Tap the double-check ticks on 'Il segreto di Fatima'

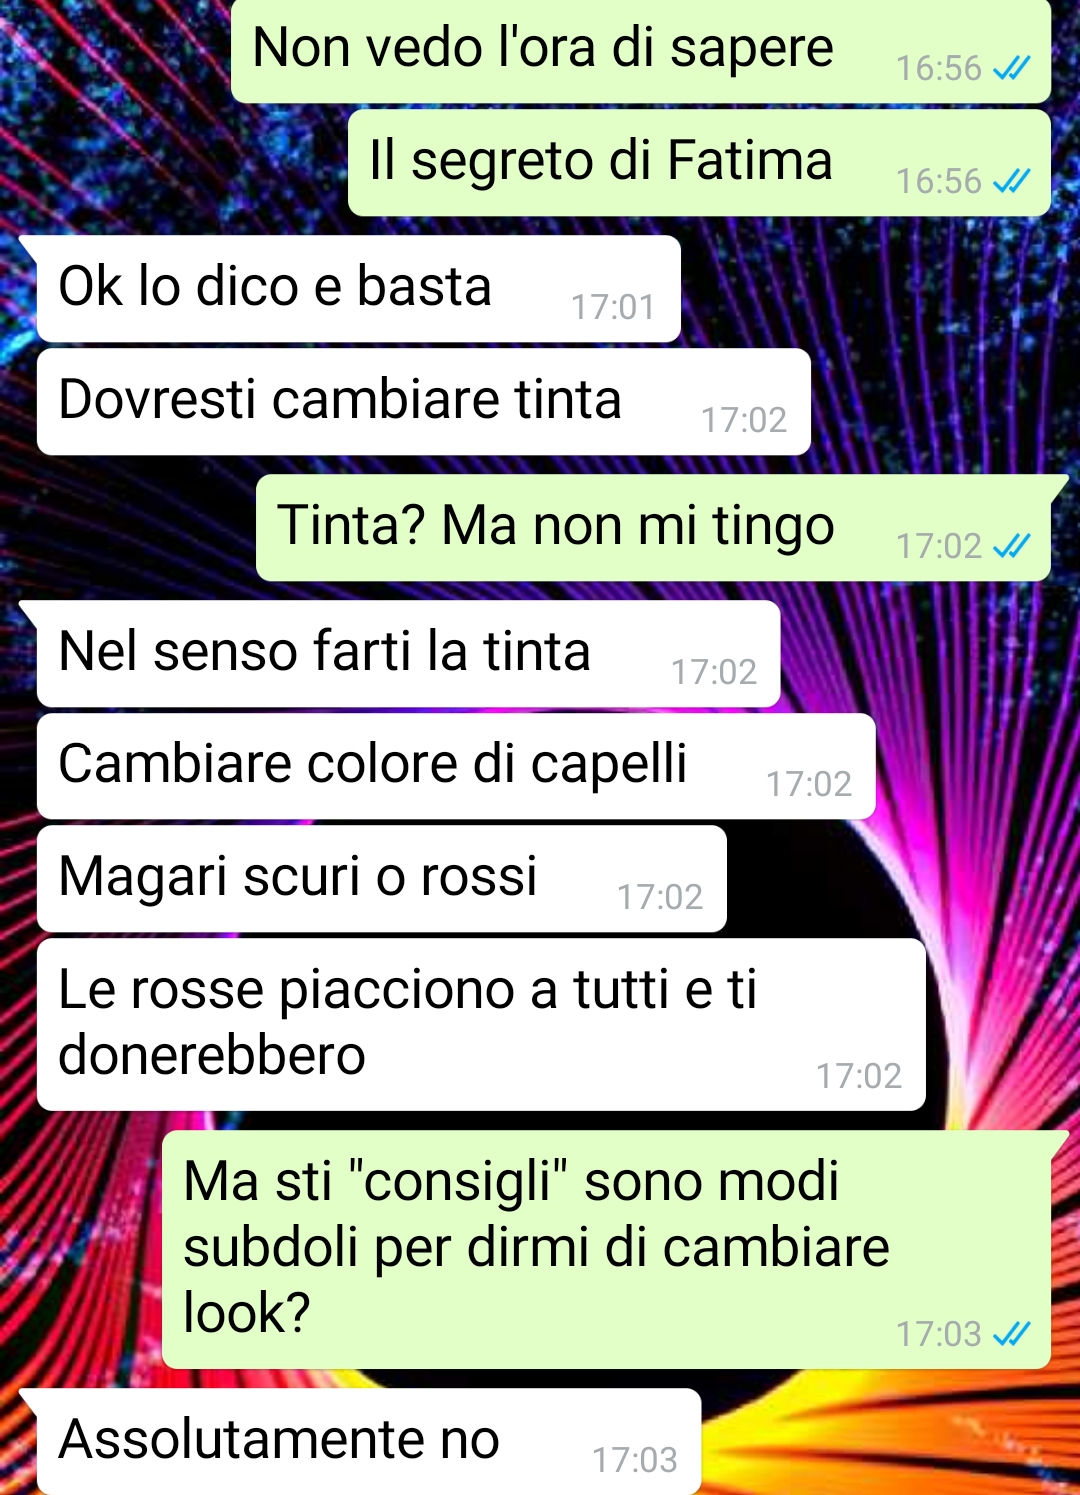pos(1012,182)
